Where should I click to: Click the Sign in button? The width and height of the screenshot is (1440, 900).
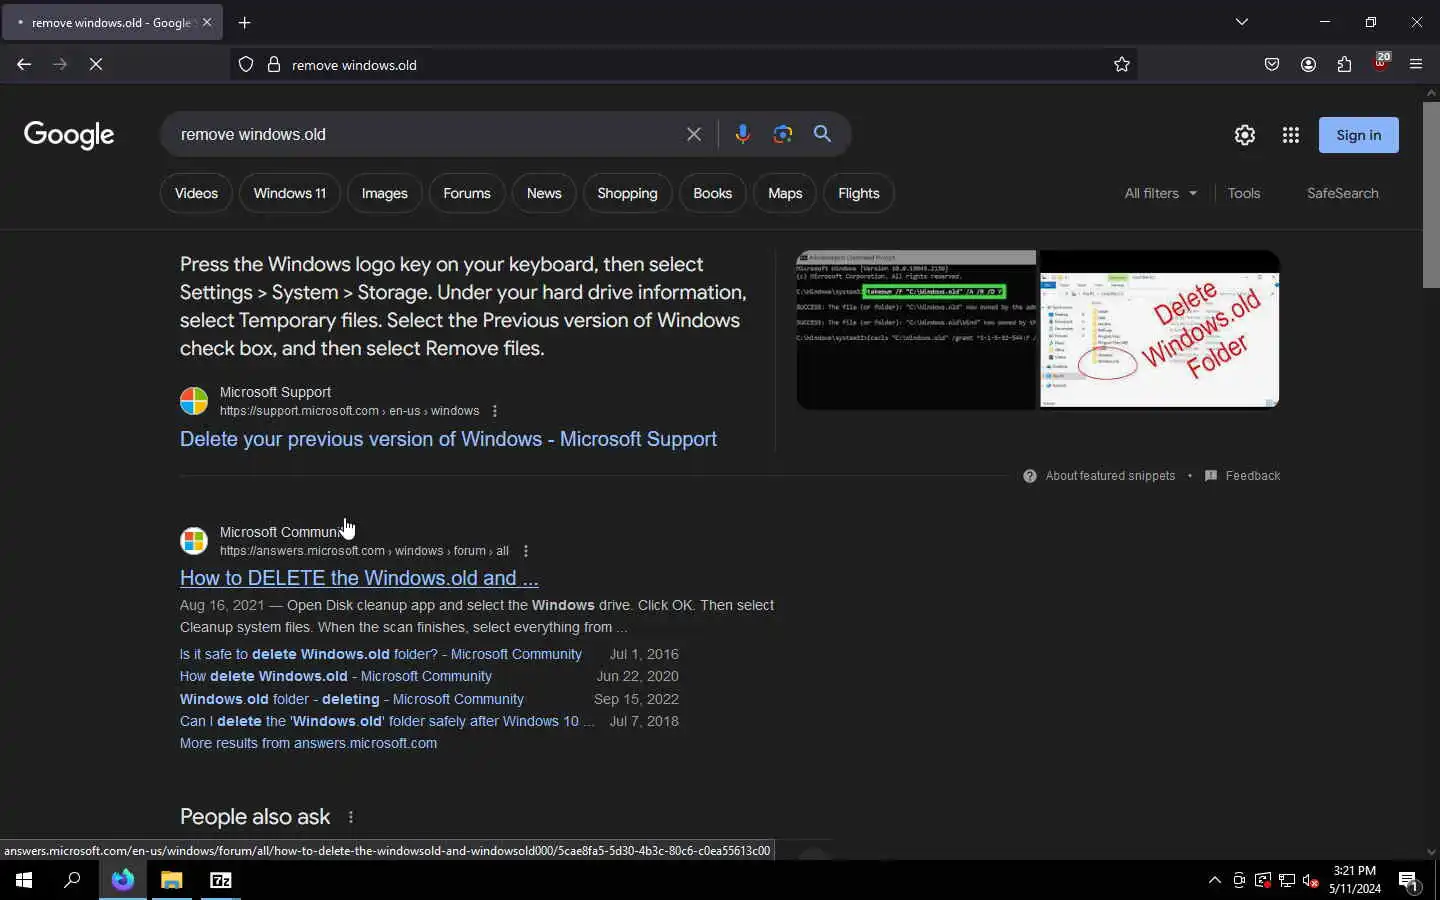[1358, 135]
